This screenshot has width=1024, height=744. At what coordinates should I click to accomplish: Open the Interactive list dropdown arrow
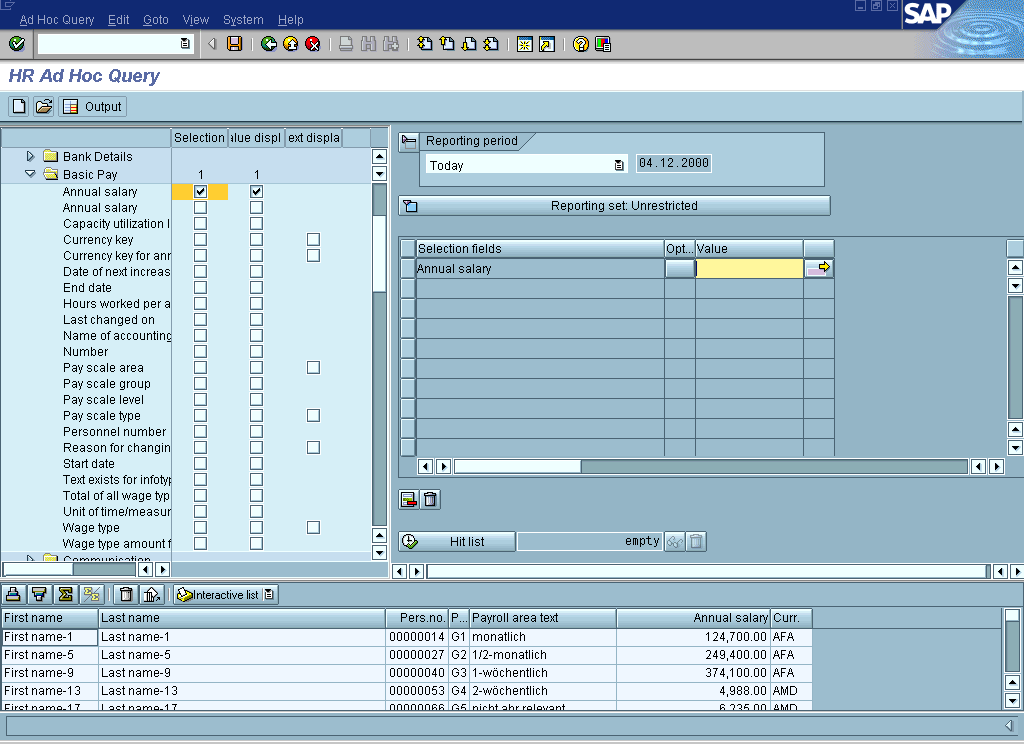[x=269, y=594]
